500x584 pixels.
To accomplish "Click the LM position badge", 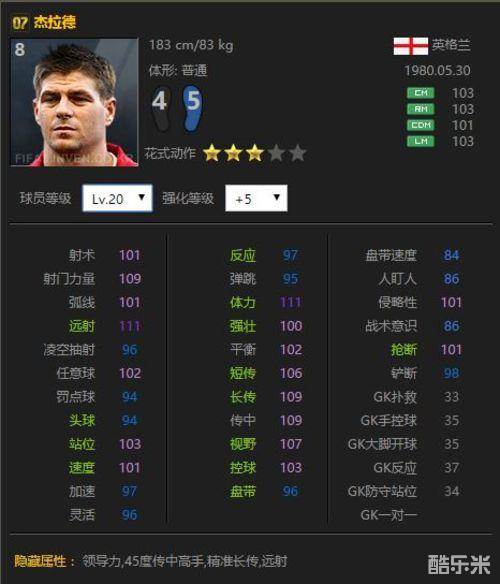I will 421,141.
